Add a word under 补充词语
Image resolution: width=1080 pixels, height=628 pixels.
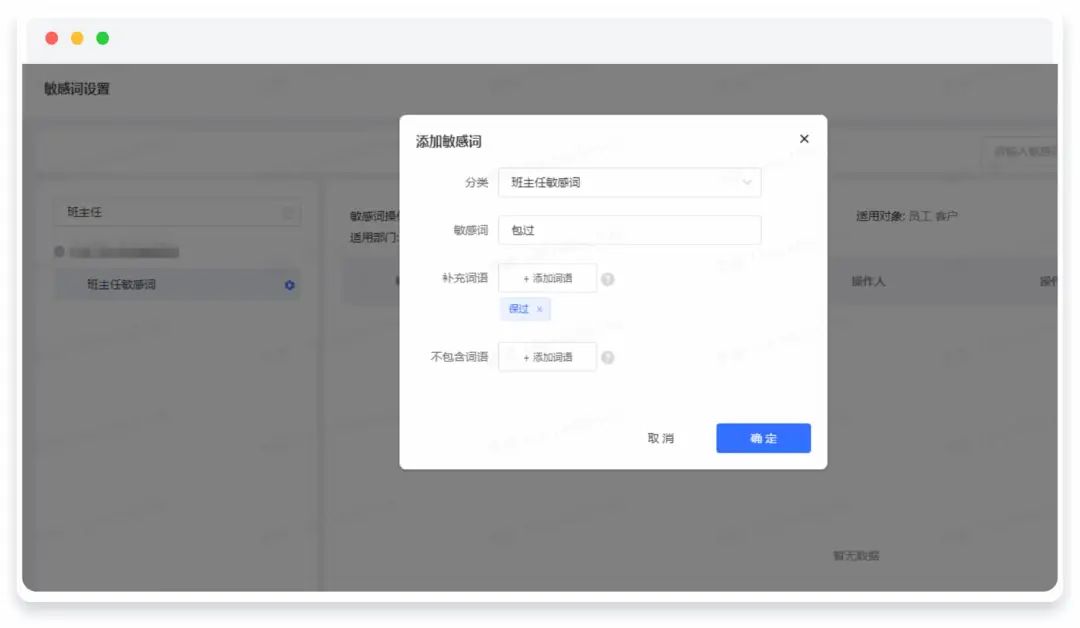(547, 279)
